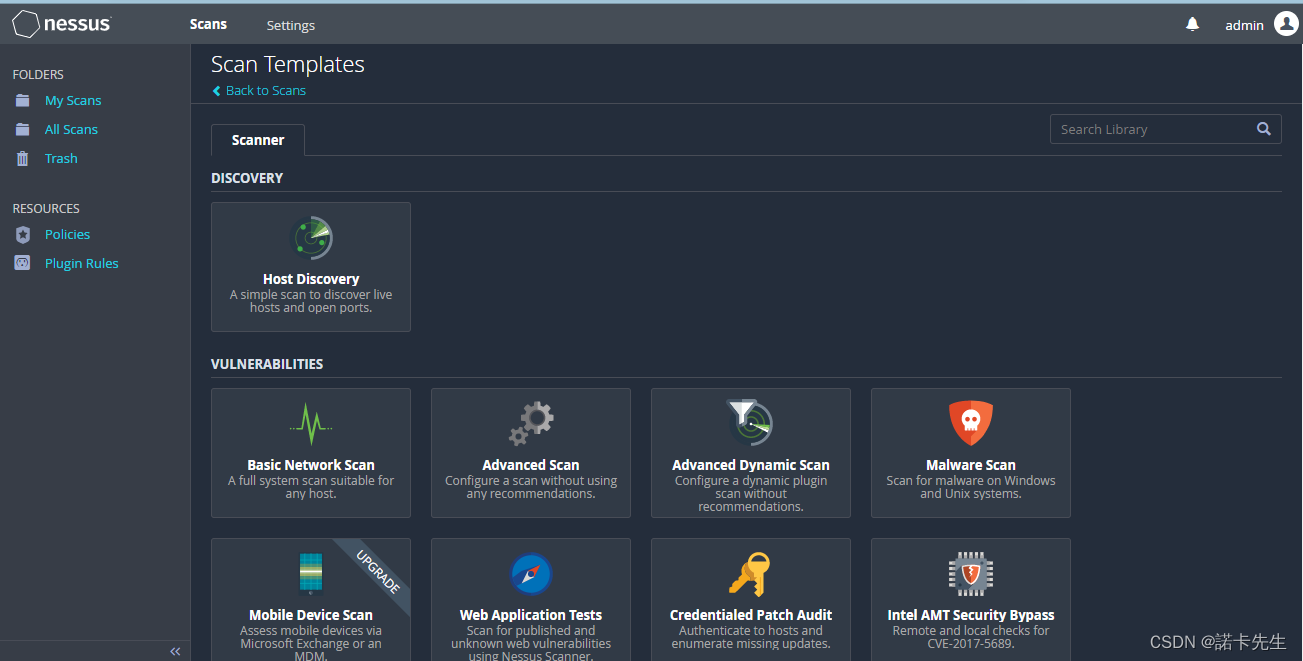This screenshot has width=1303, height=661.
Task: Open the Trash folder link
Action: pos(61,158)
